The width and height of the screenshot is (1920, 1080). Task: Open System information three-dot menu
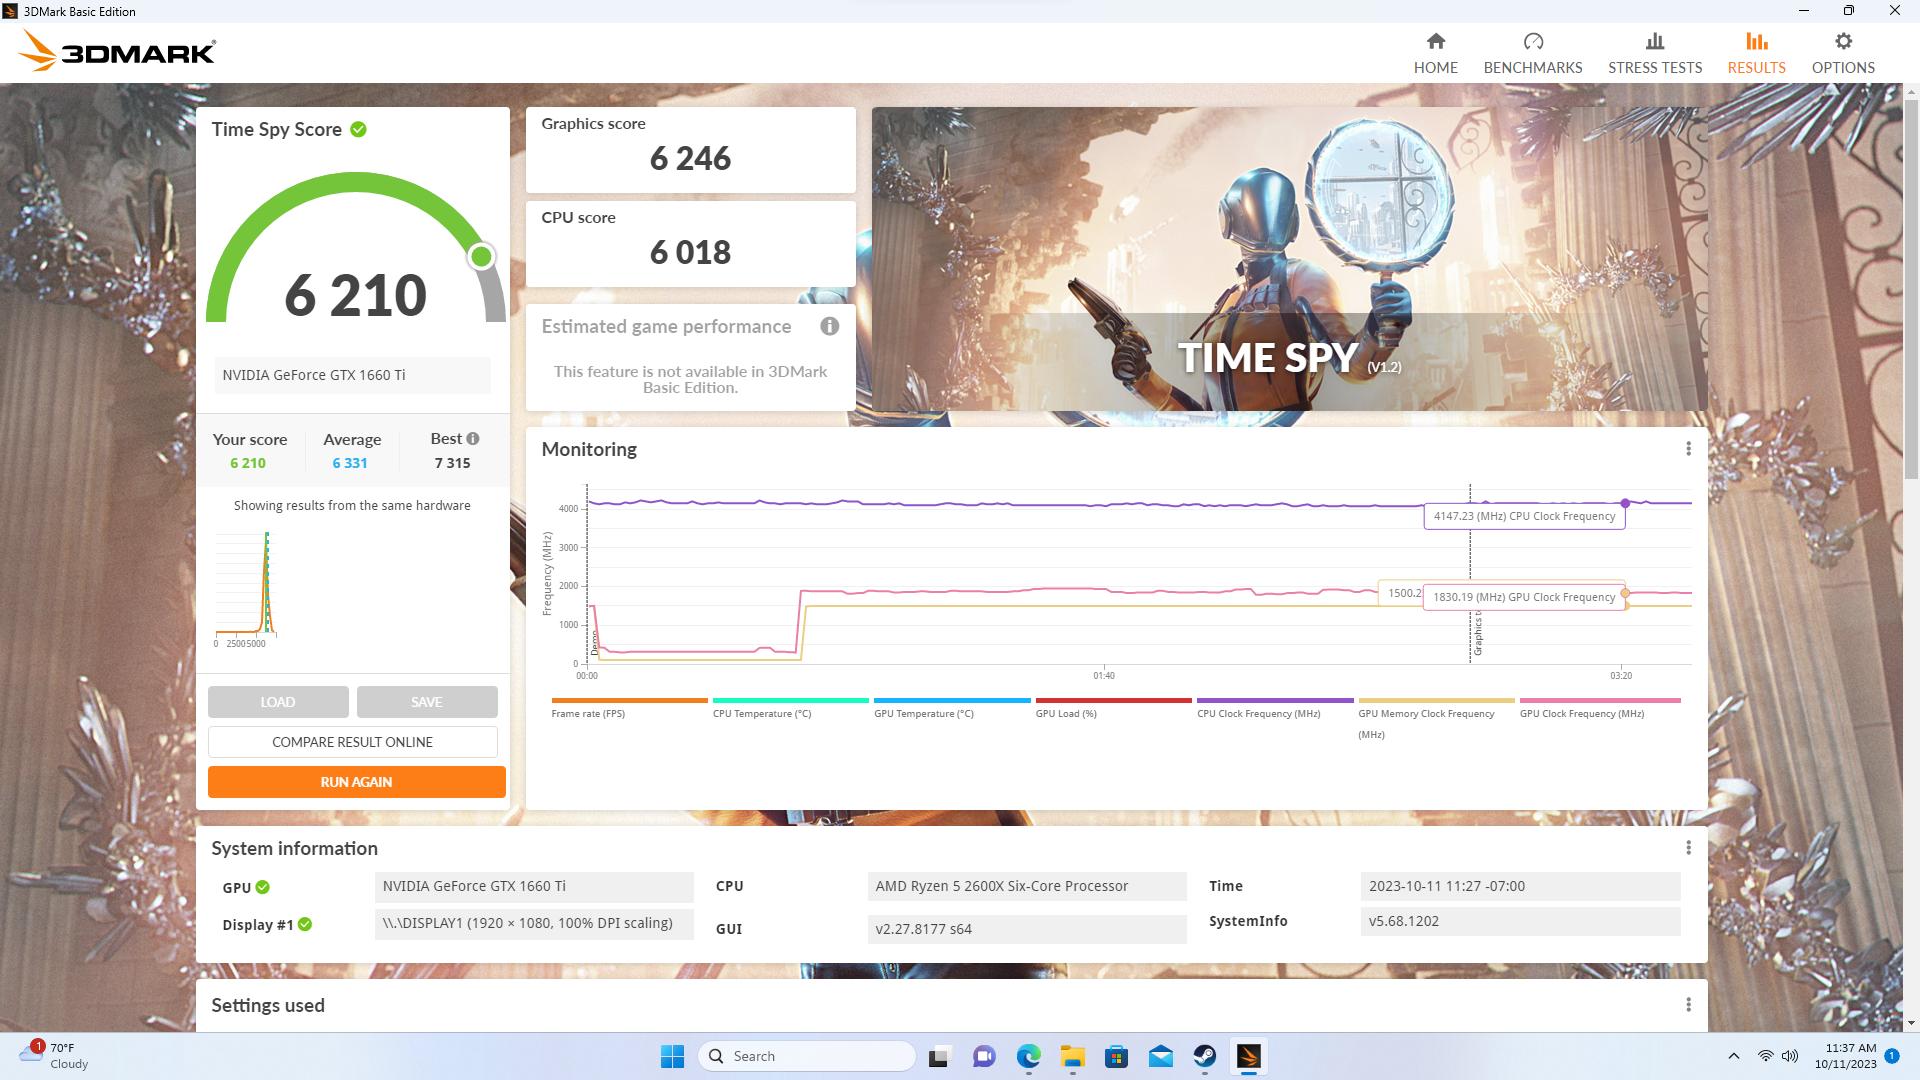coord(1688,848)
